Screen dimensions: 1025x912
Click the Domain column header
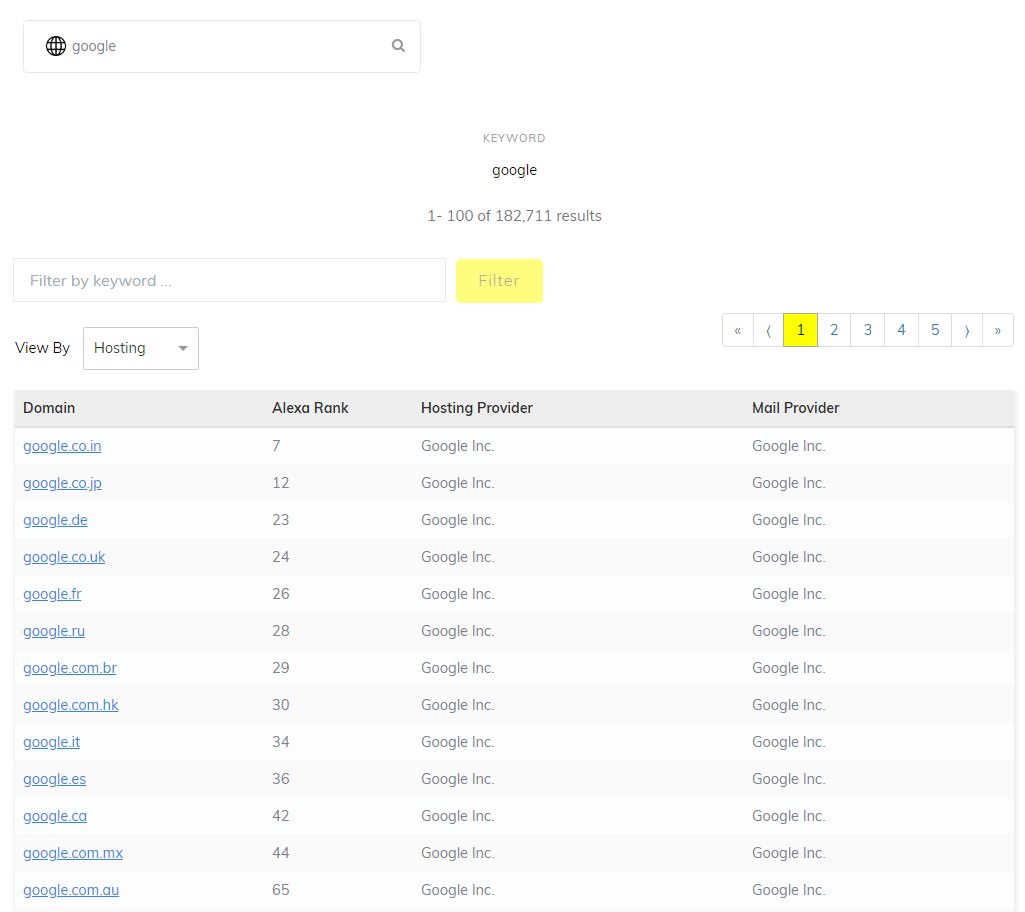point(49,408)
